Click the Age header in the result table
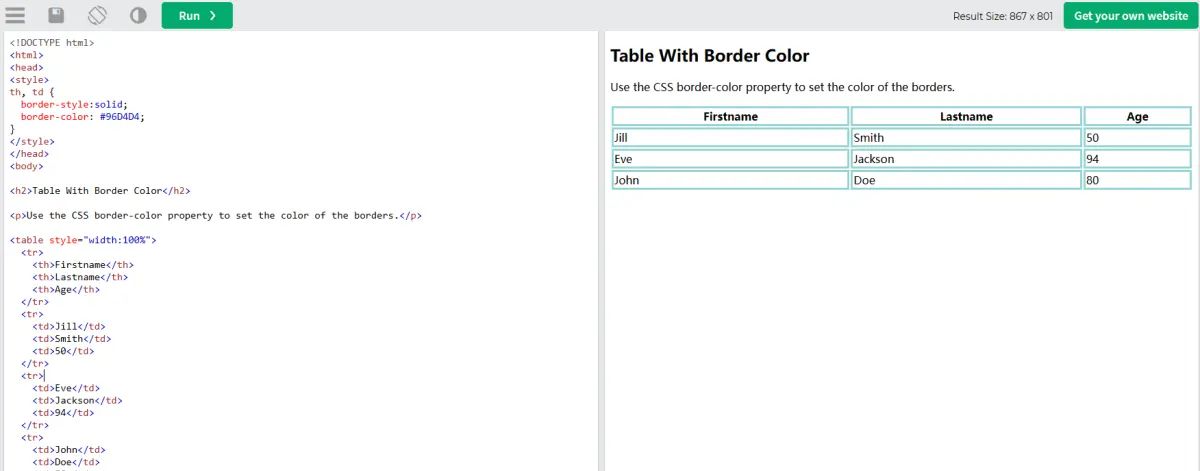Screen dimensions: 1200x471 (x=1137, y=116)
